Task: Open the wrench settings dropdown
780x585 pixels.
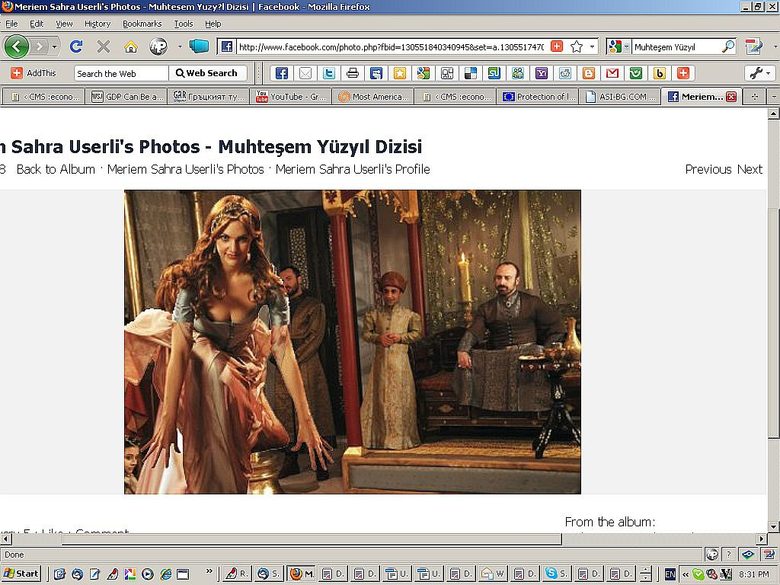Action: (760, 73)
